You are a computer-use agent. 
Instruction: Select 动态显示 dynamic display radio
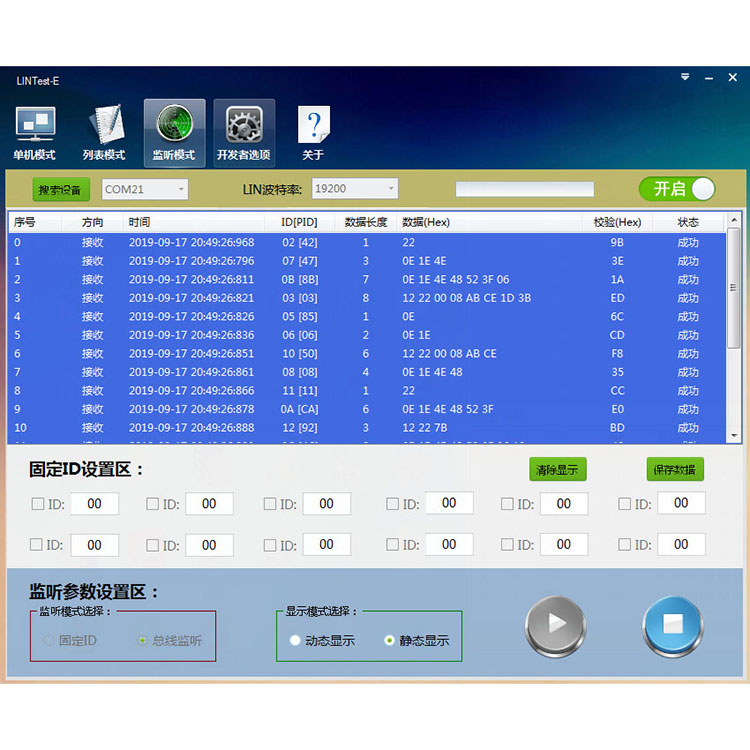(x=295, y=641)
